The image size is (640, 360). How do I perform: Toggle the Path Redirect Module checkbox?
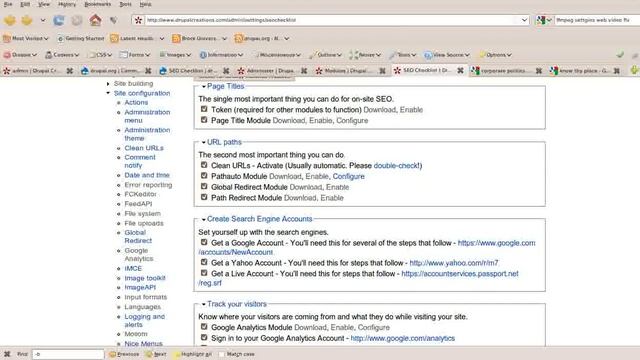coord(204,197)
